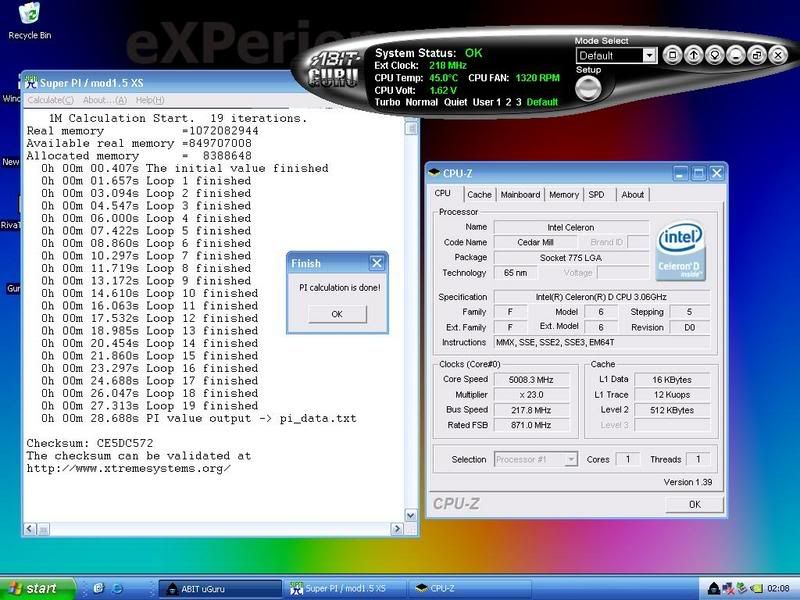Switch to ABIT uGuru taskbar button
800x600 pixels.
(x=219, y=589)
